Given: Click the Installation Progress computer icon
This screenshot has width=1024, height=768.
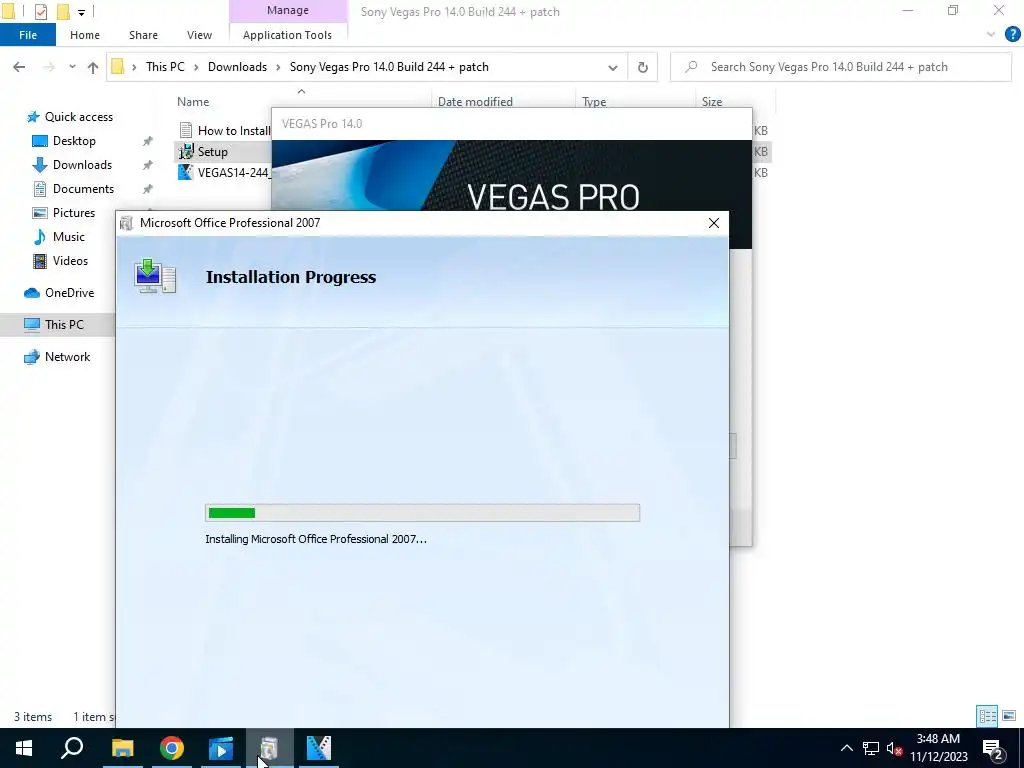Looking at the screenshot, I should point(155,276).
